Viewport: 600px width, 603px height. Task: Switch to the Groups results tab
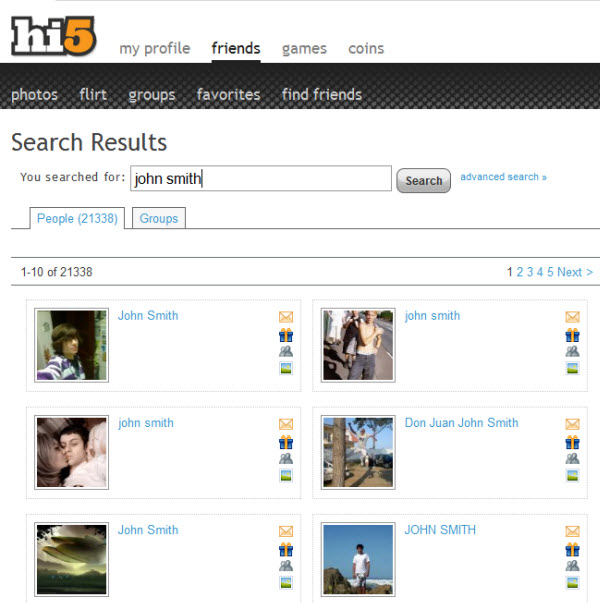[159, 218]
